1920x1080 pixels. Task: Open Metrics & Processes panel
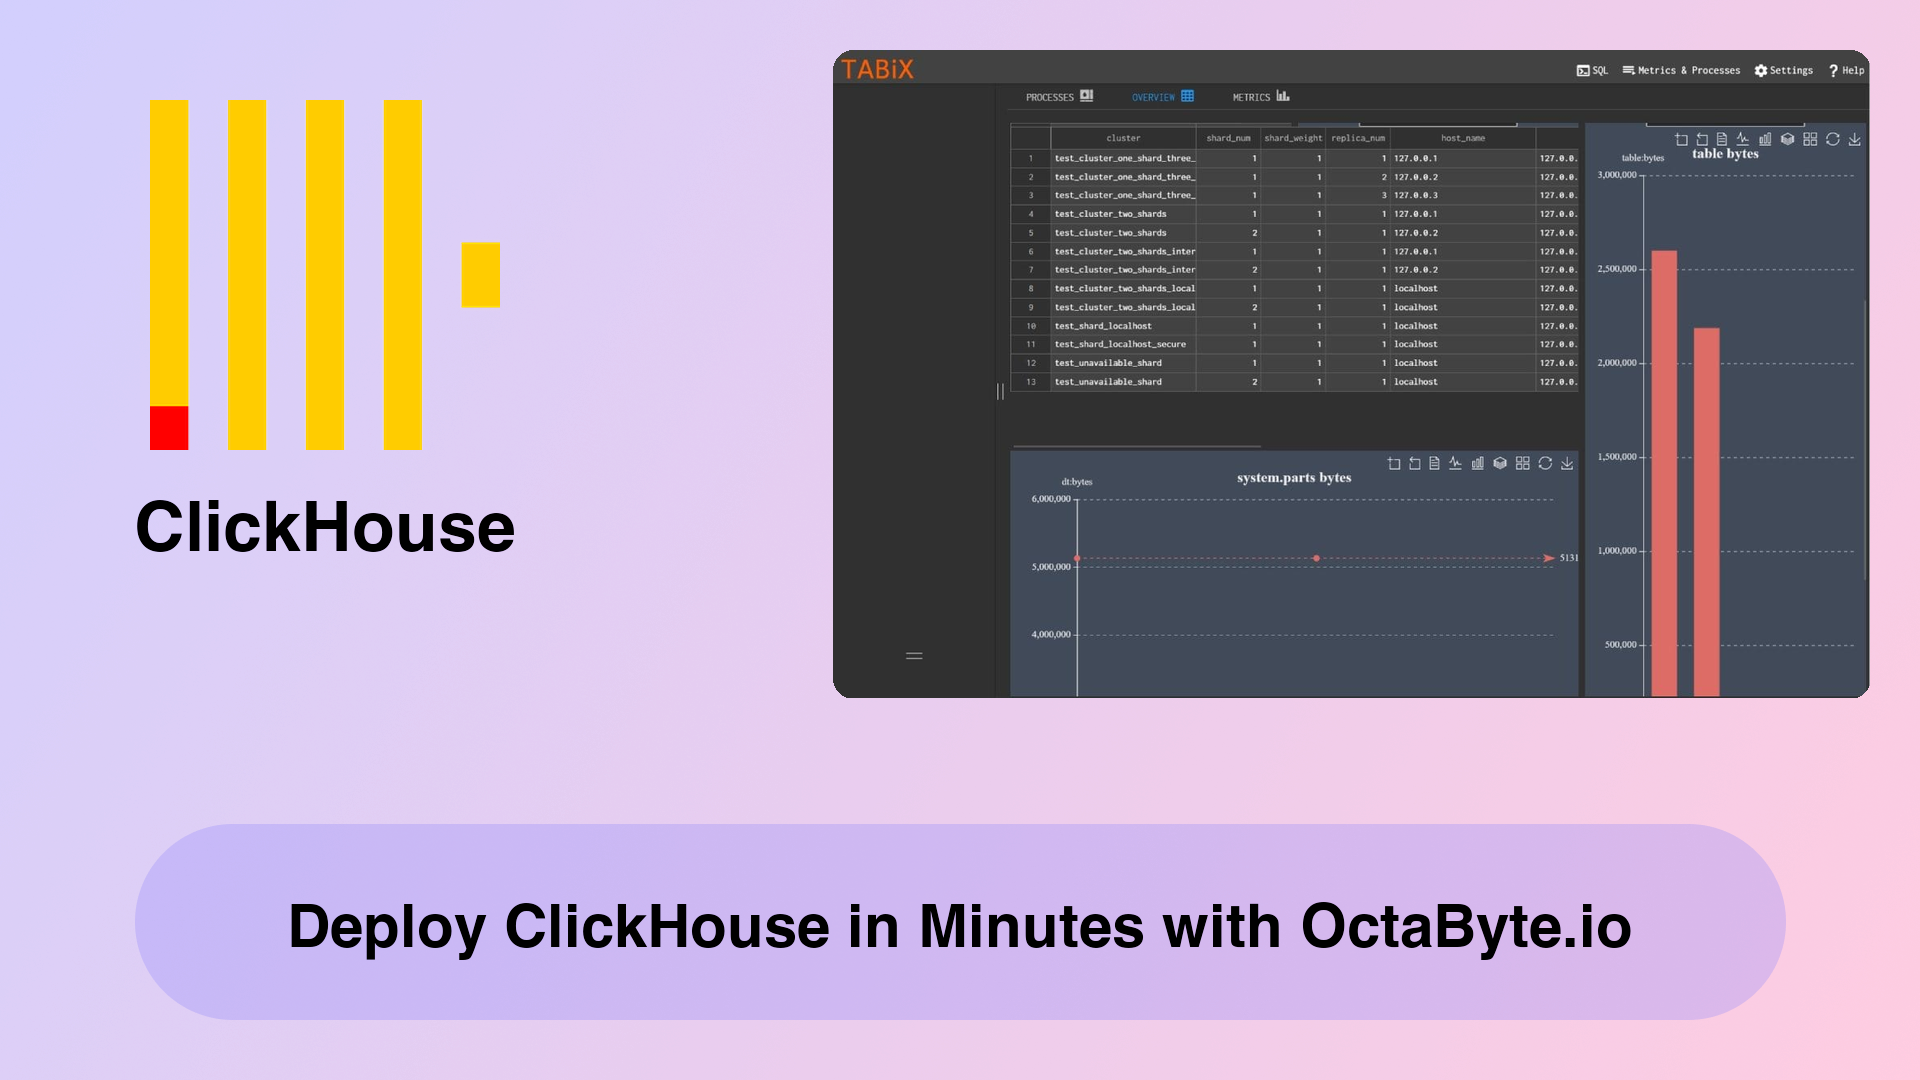[1681, 70]
